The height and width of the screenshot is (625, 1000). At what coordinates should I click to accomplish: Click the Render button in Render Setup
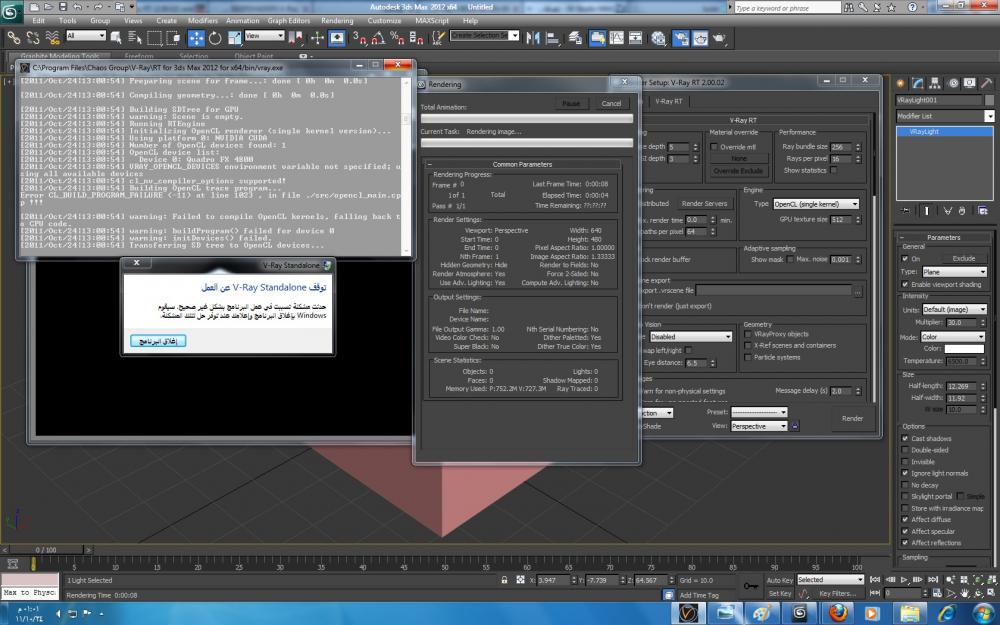tap(852, 418)
